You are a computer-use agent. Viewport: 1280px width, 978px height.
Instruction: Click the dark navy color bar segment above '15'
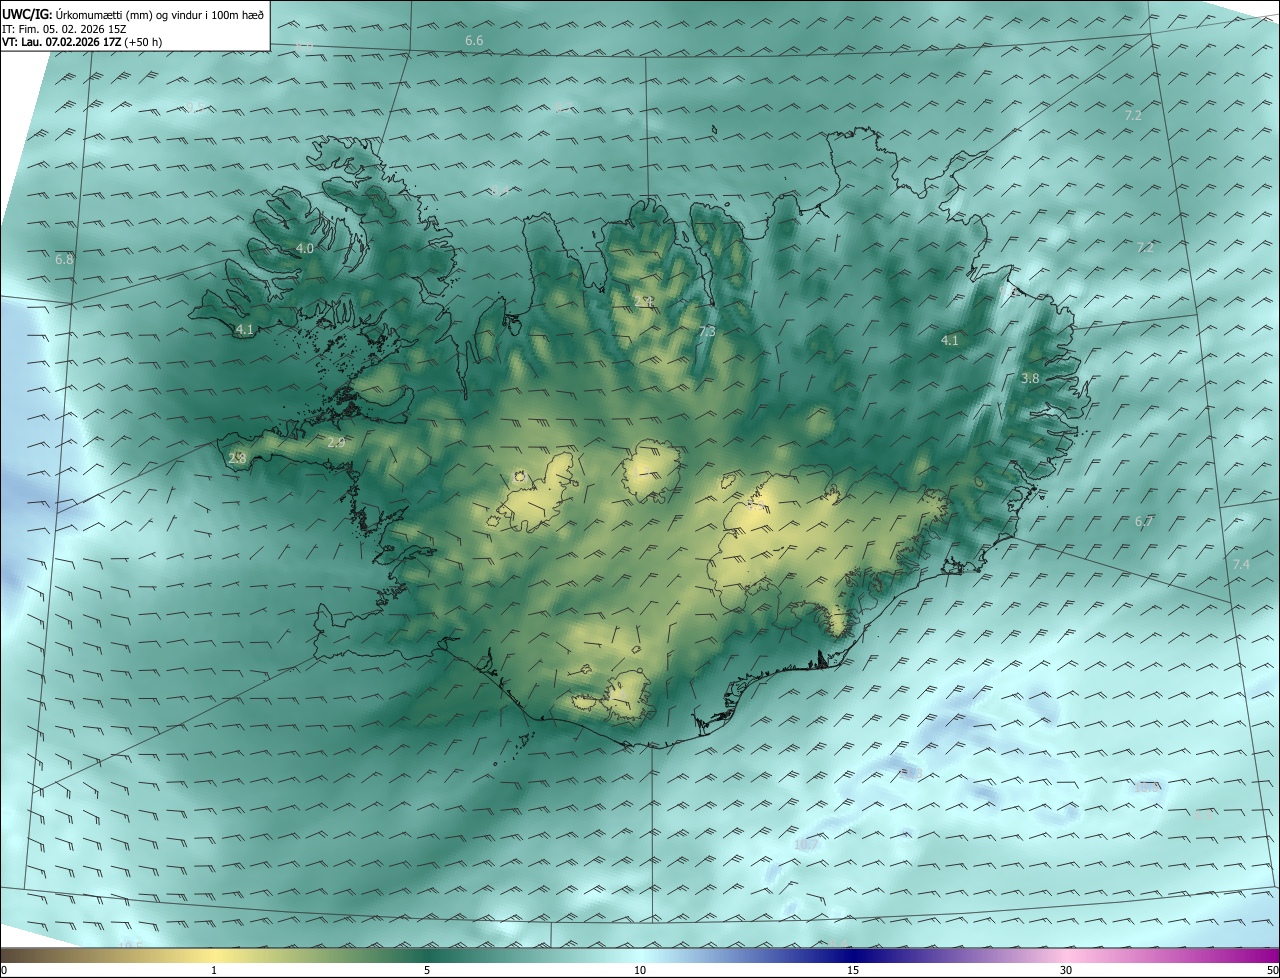[x=853, y=955]
